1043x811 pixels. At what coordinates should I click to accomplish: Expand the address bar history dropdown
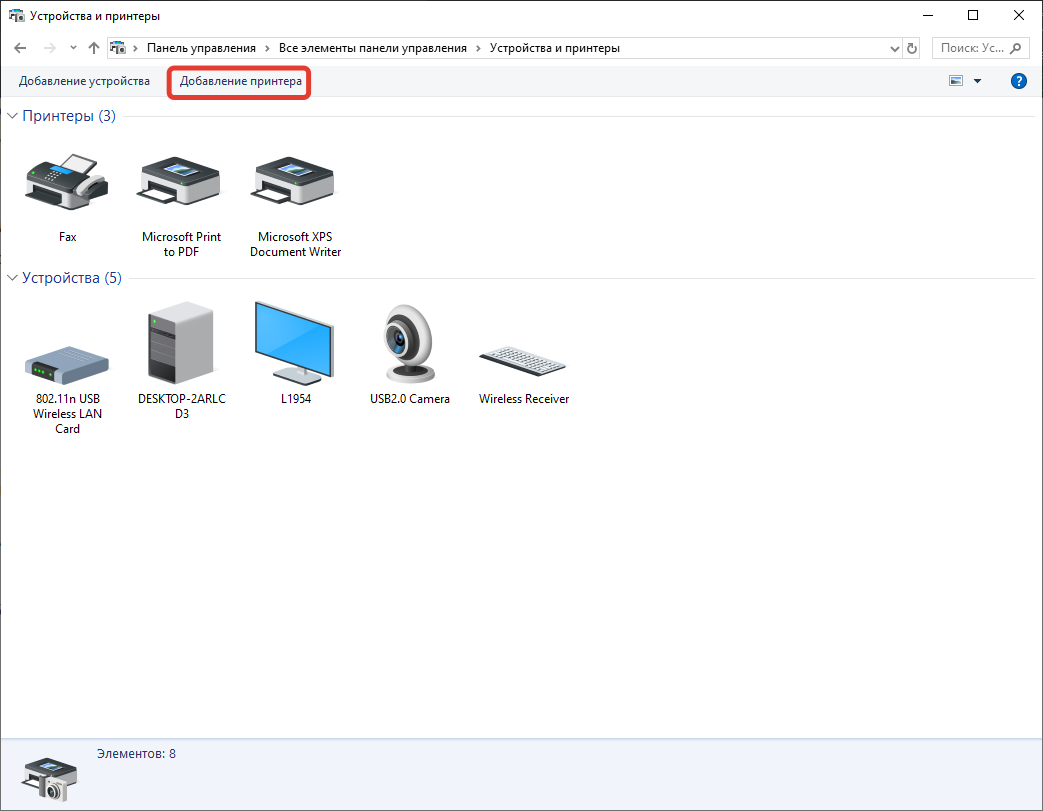click(x=894, y=48)
